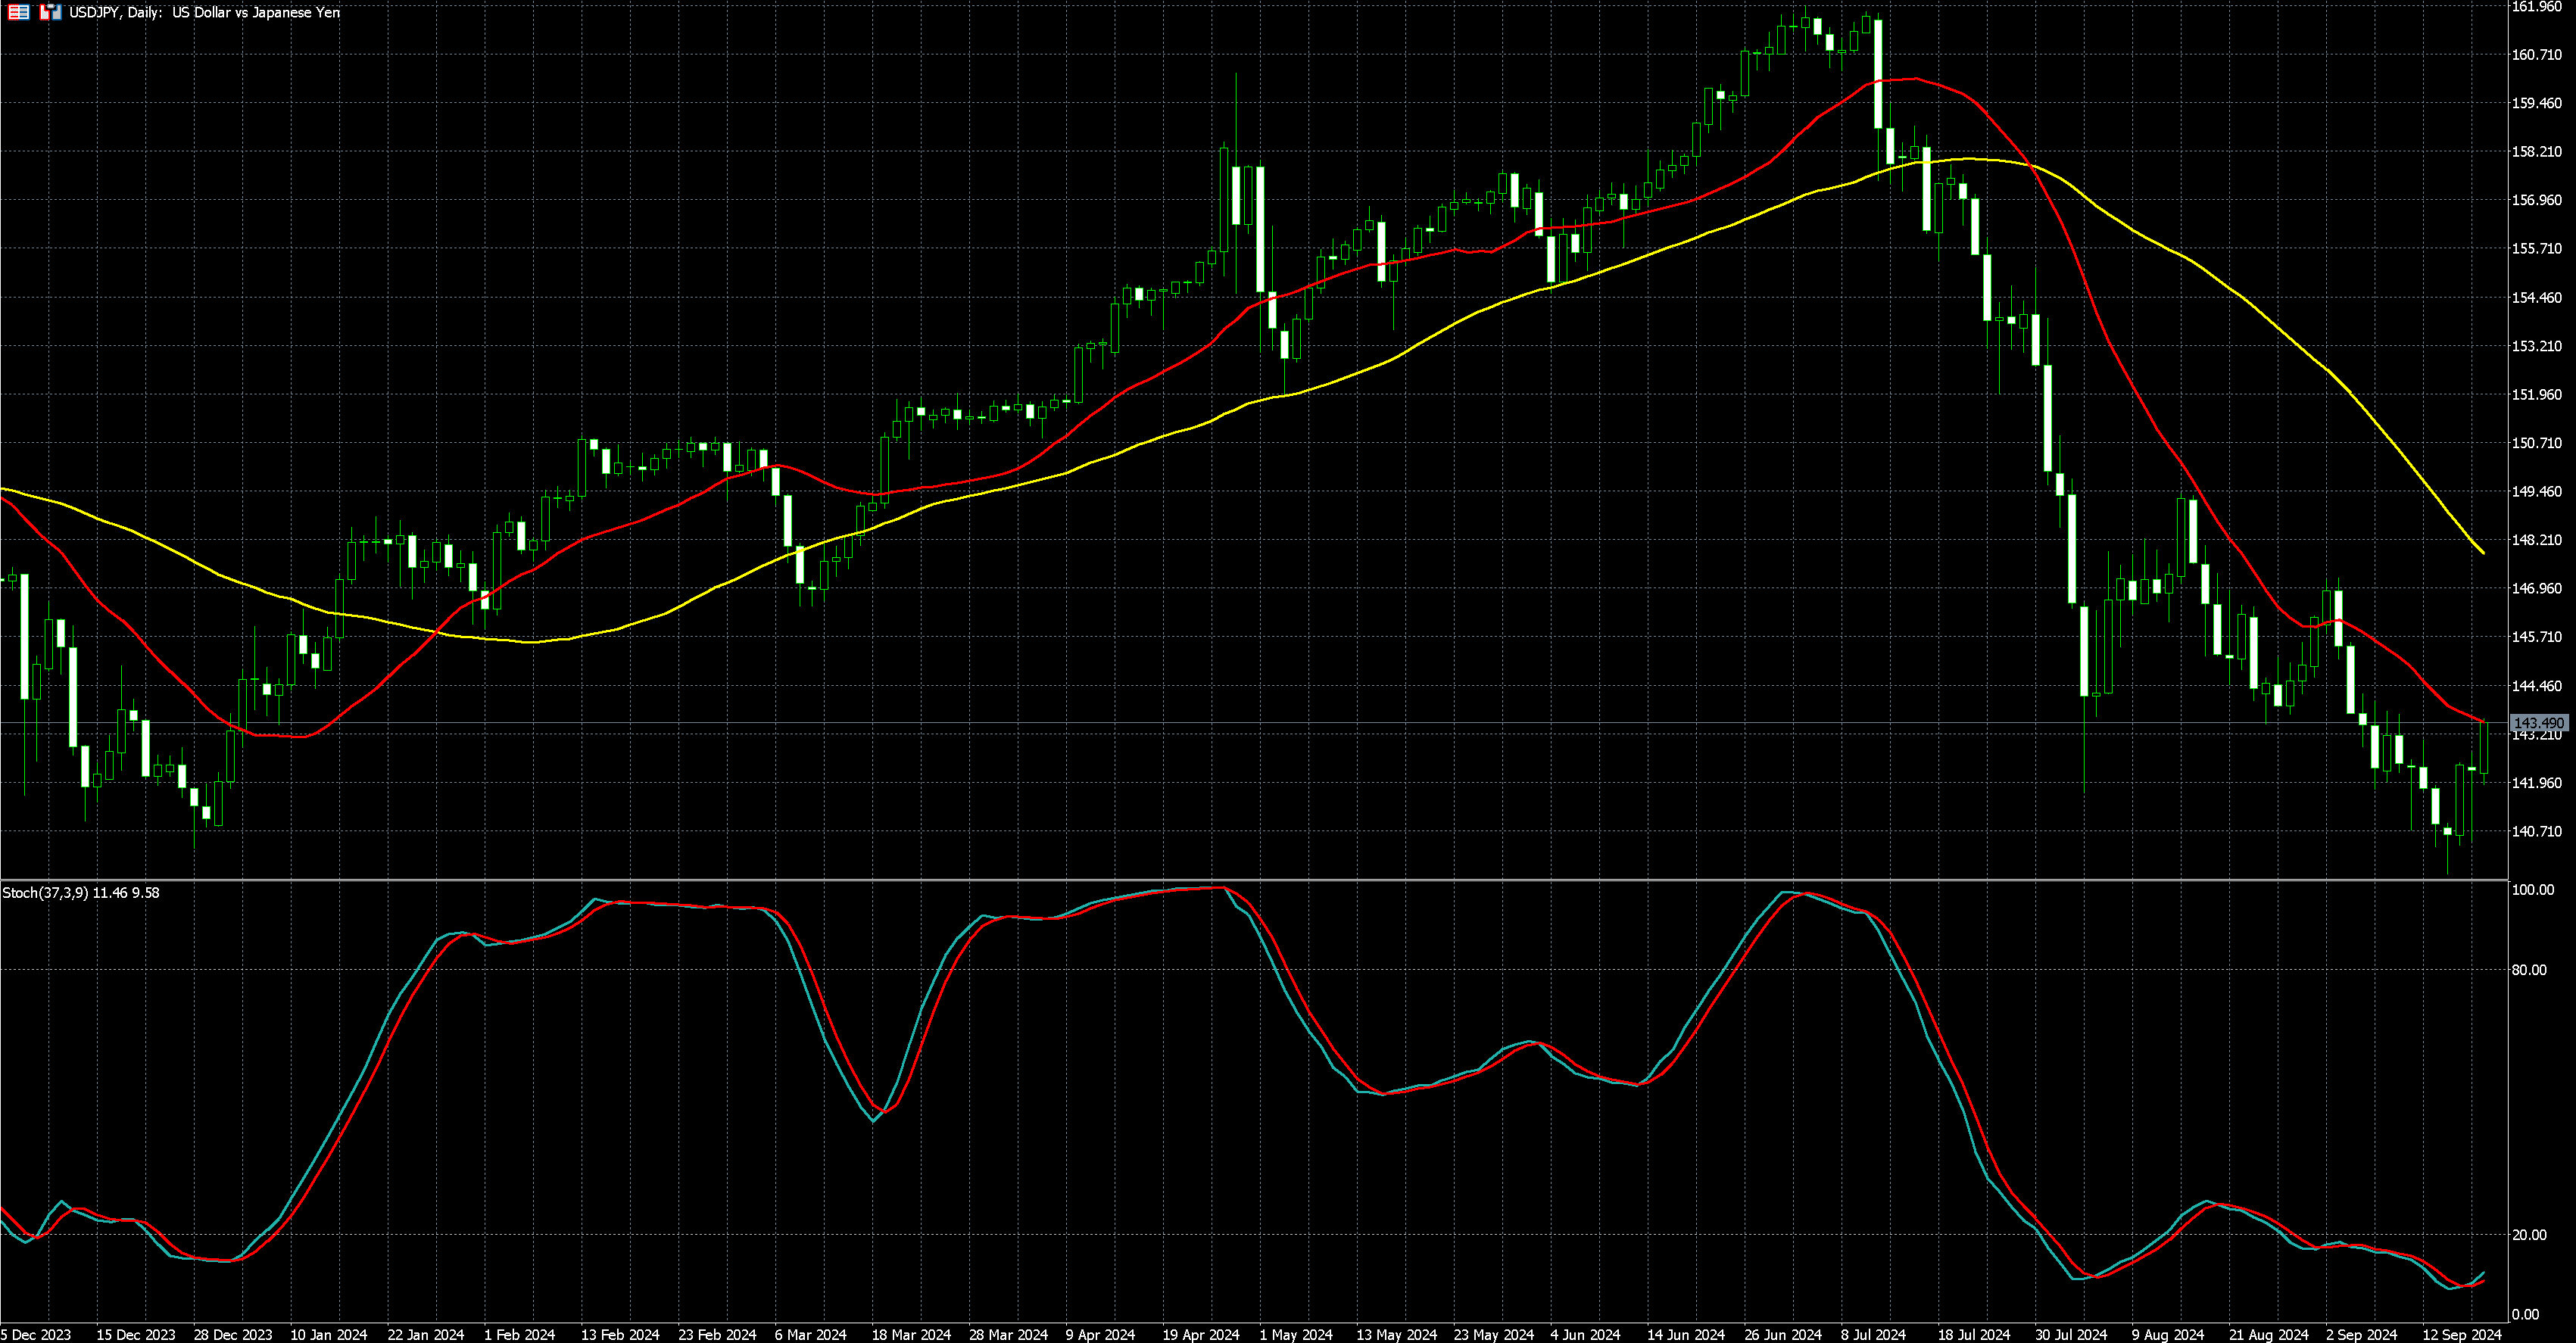Click the divider between chart and stochastic panel

[1250, 880]
